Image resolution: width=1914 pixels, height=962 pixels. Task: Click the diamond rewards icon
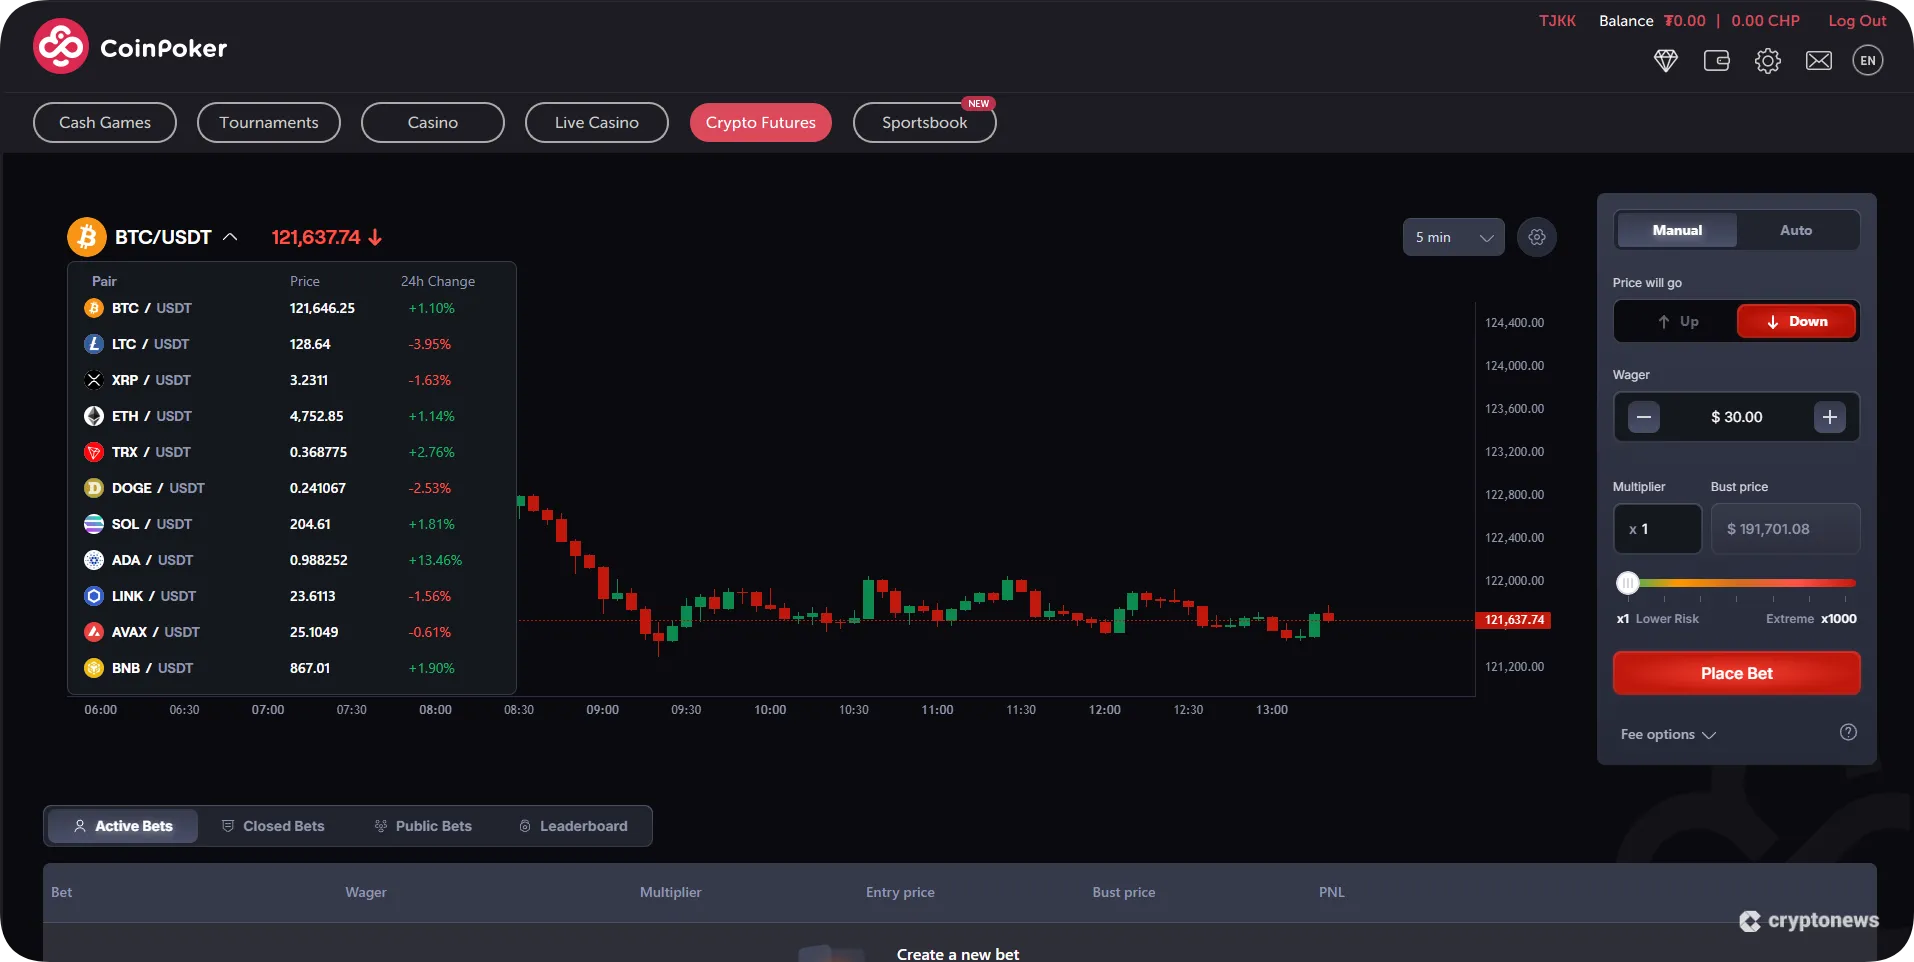click(x=1666, y=60)
